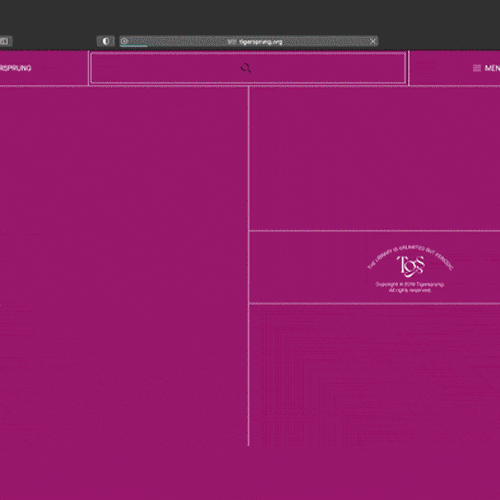
Task: Click the curved library tagline text
Action: point(410,257)
